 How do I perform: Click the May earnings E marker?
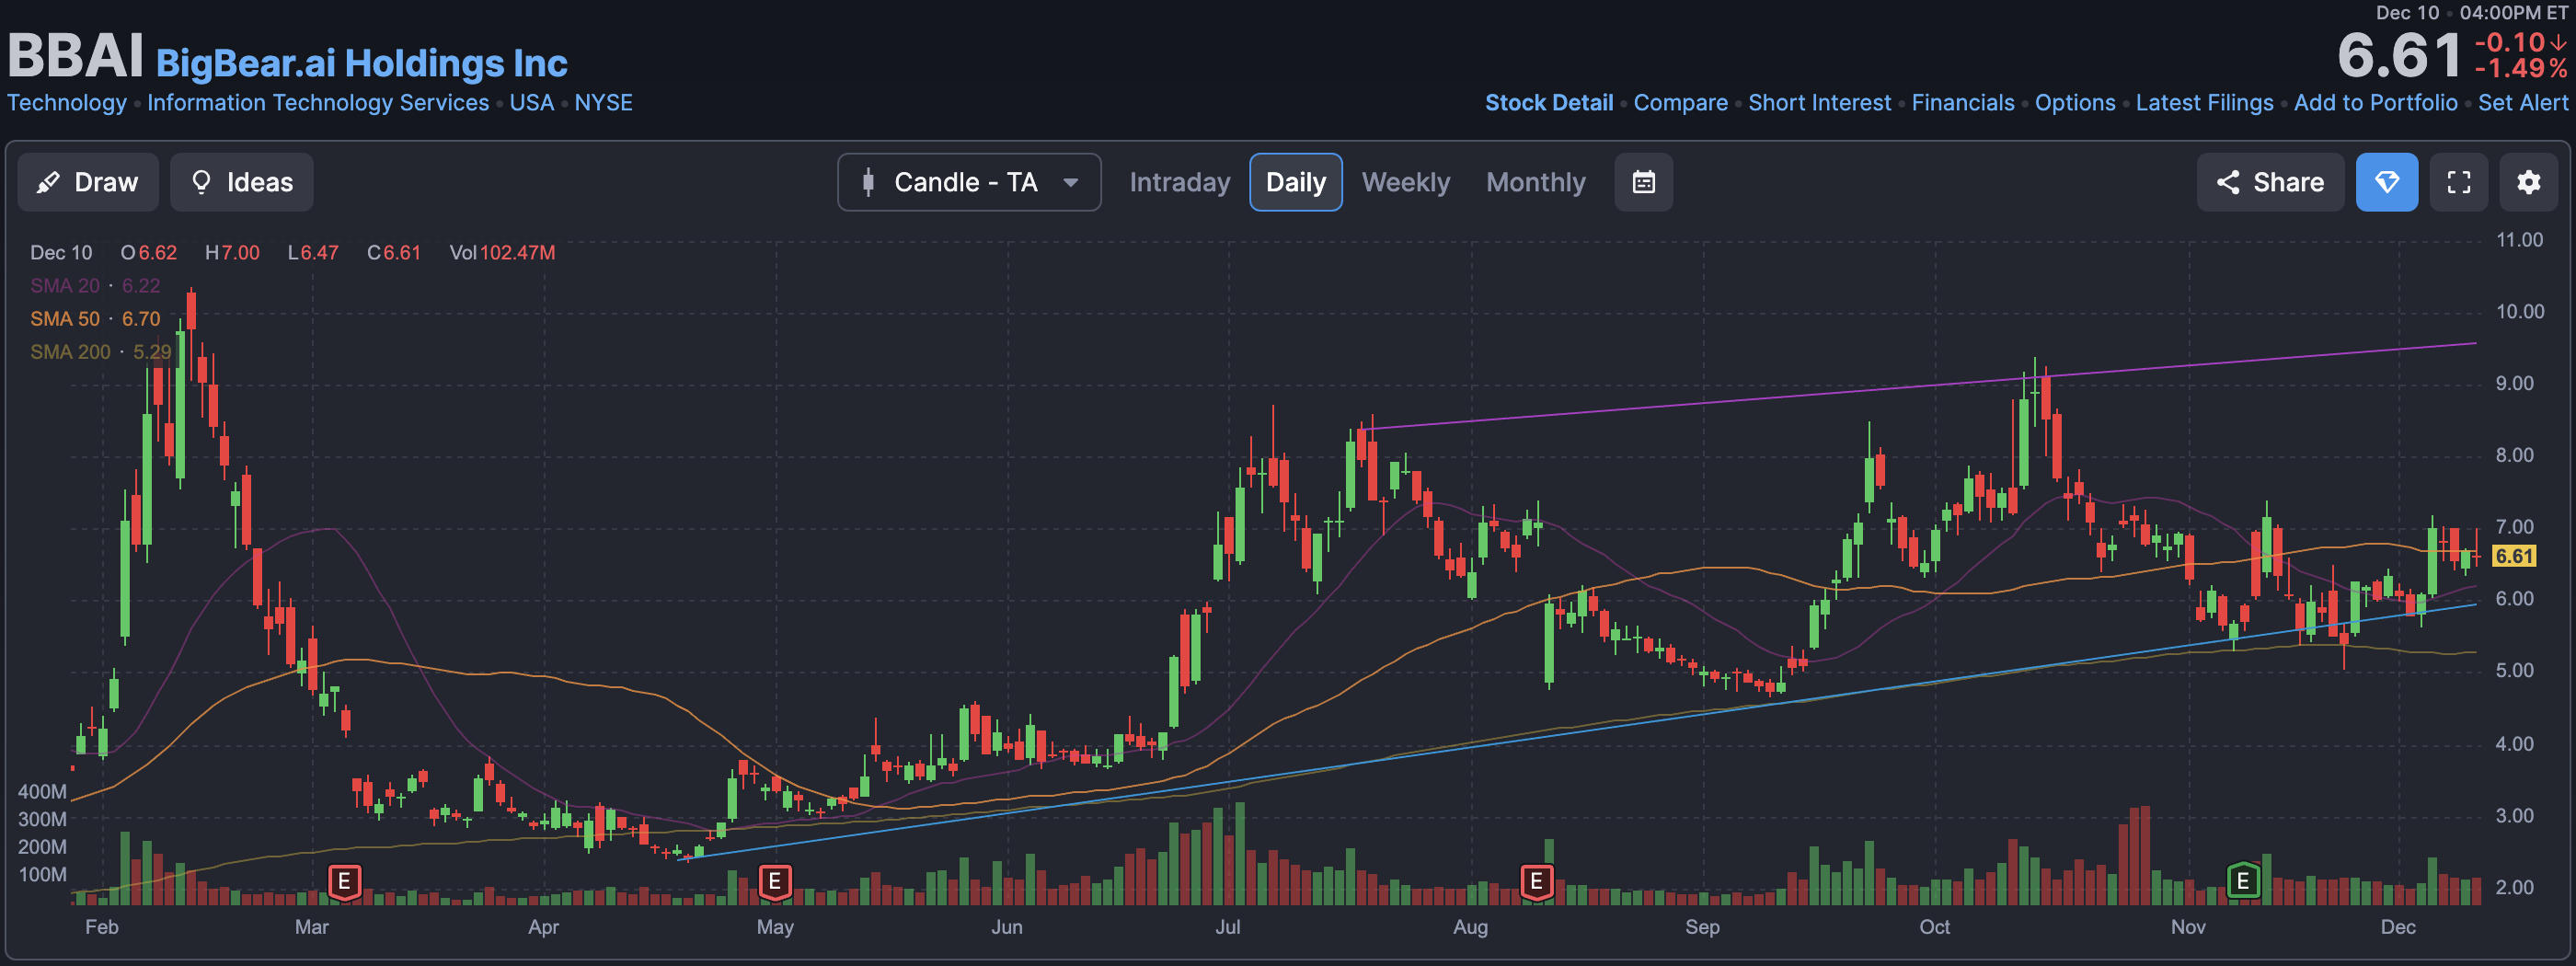pos(775,882)
